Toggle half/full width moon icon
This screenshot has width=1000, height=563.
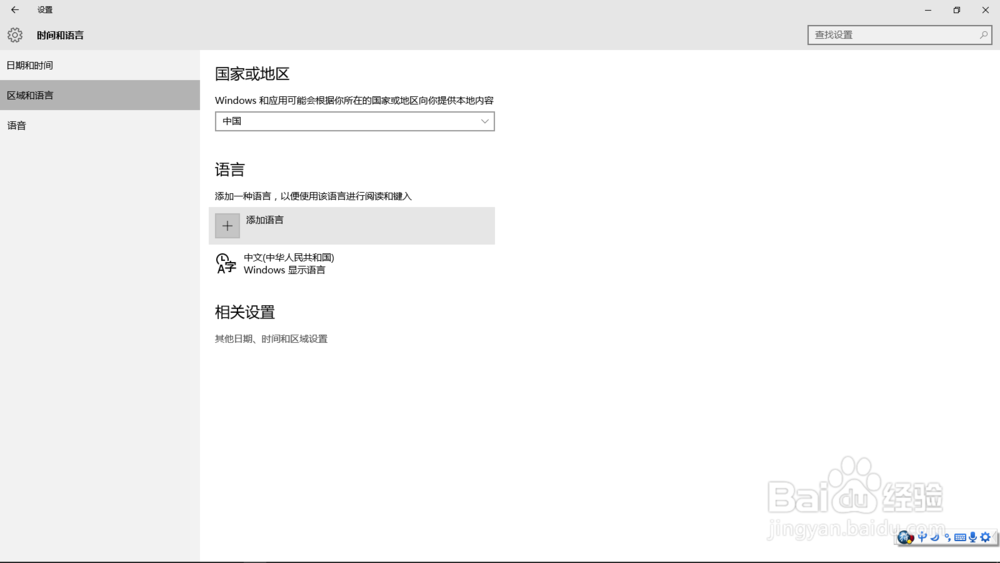coord(935,537)
